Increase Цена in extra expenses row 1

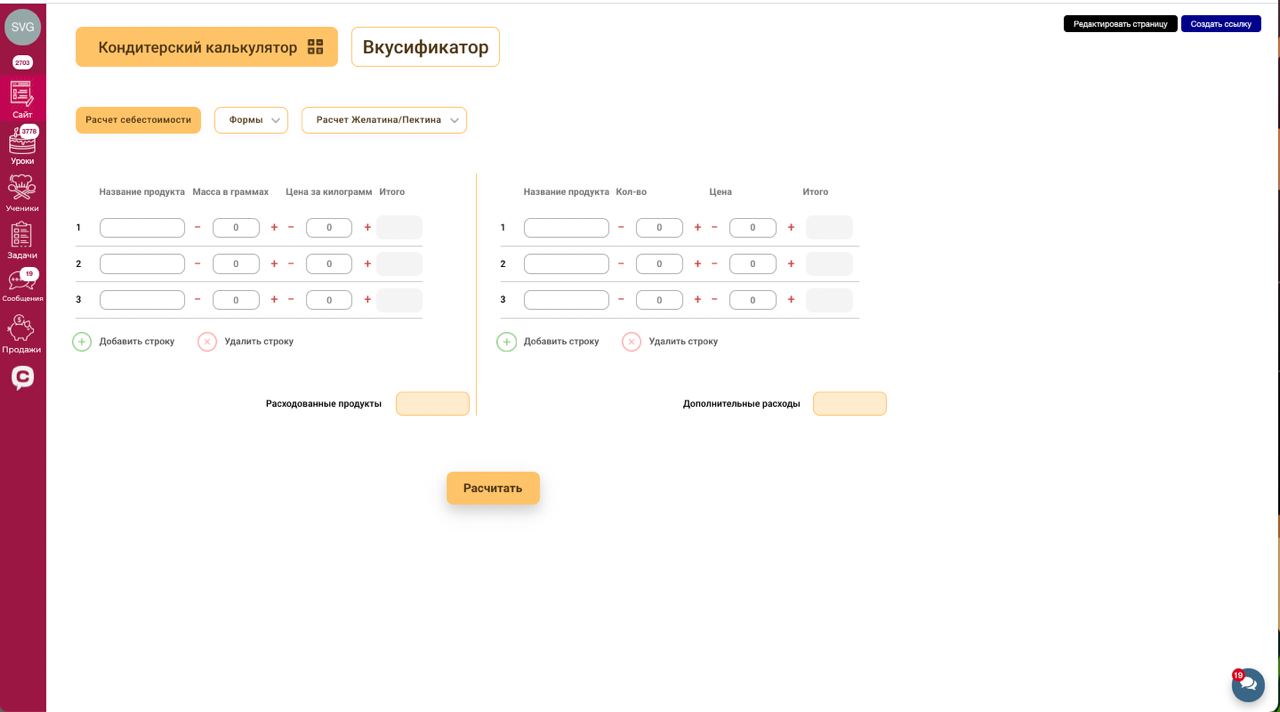coord(791,228)
